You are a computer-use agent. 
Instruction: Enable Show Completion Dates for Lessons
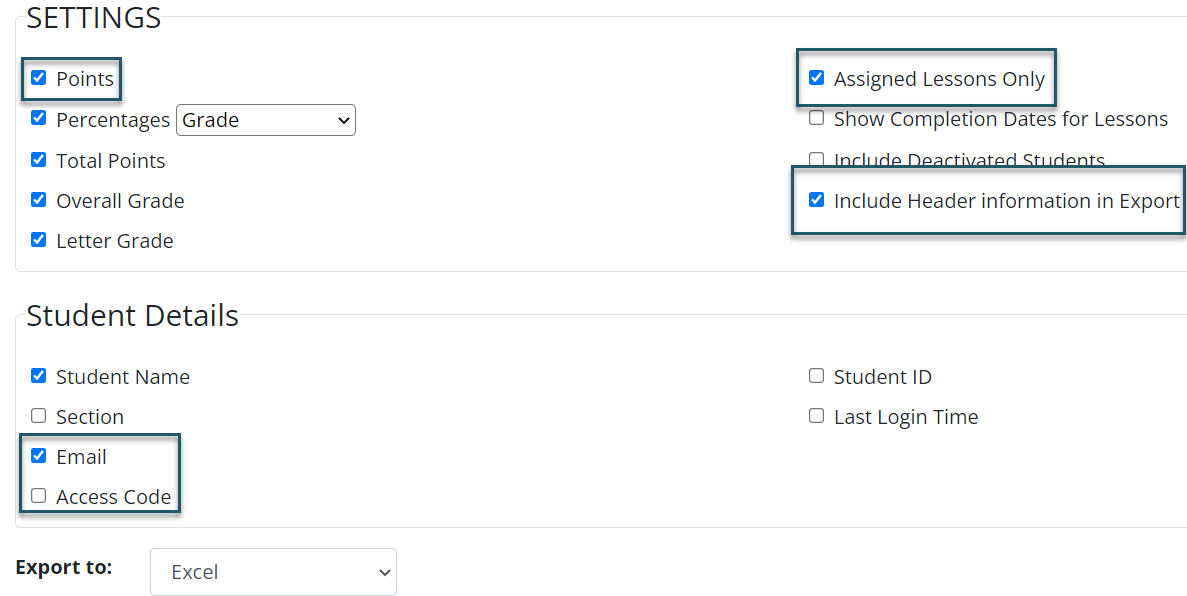pos(816,118)
